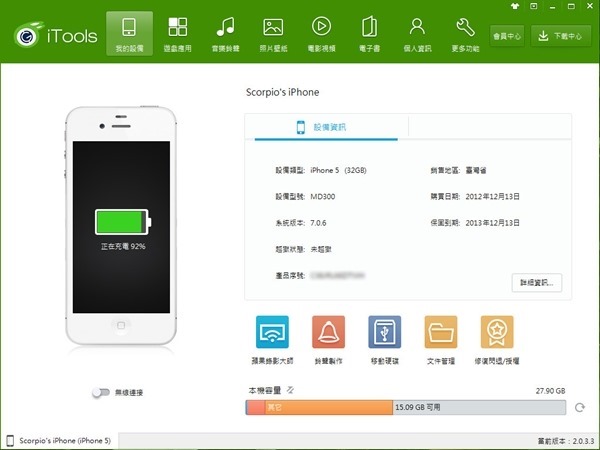Click the iPhone preview image
The height and width of the screenshot is (450, 600).
[121, 226]
